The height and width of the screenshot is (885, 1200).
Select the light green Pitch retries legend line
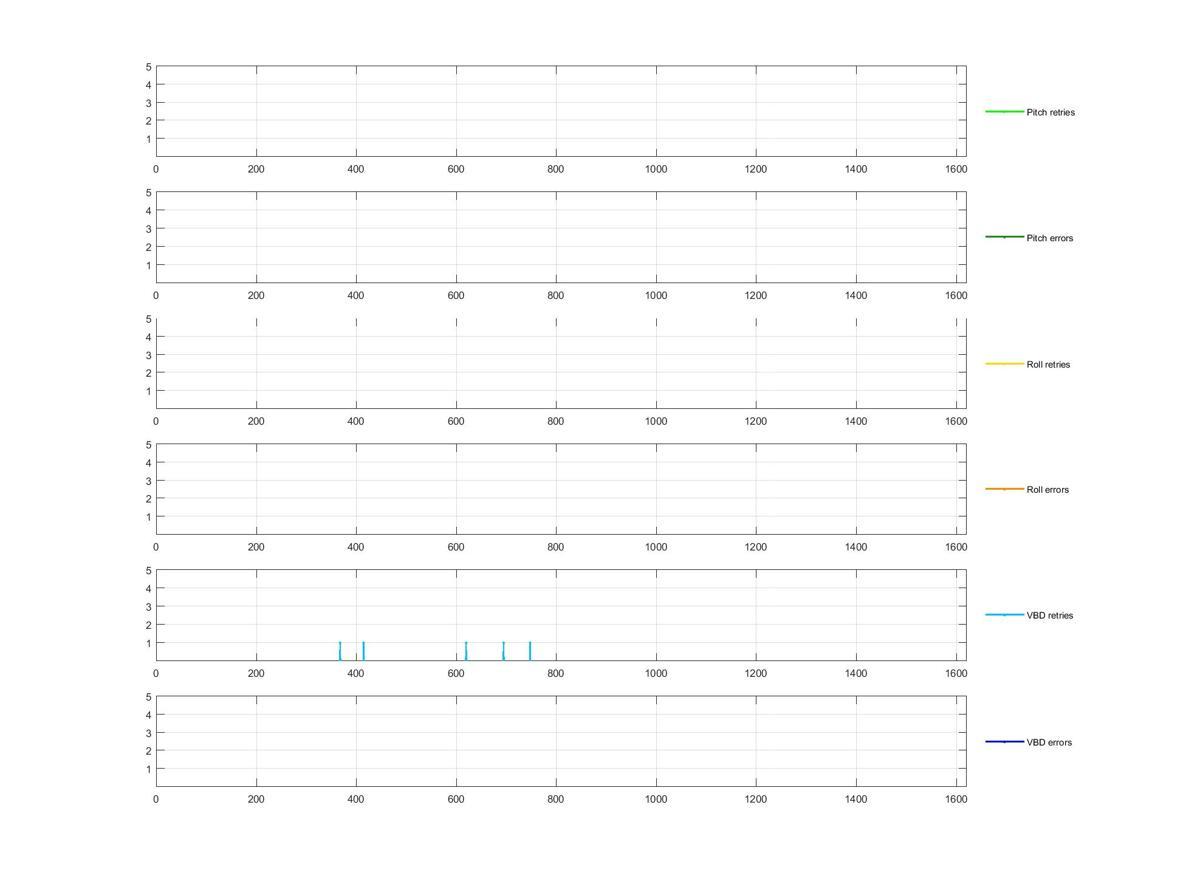[x=1005, y=111]
